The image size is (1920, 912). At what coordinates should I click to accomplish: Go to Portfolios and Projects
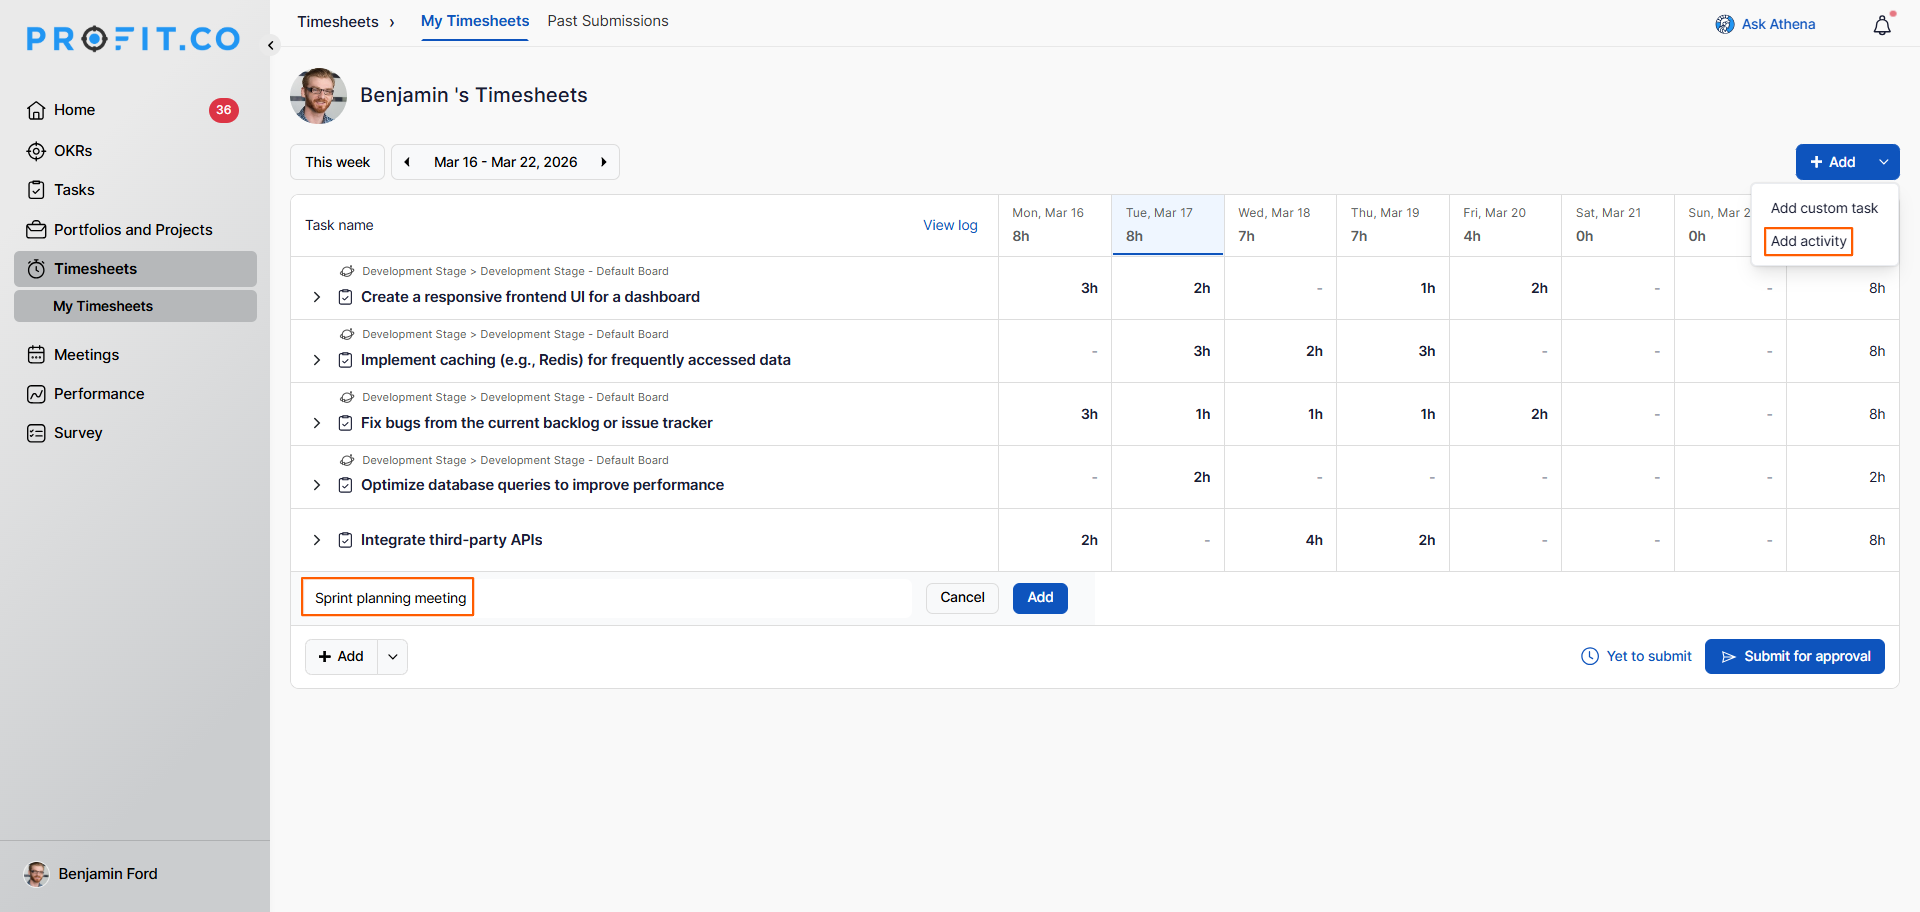(132, 230)
